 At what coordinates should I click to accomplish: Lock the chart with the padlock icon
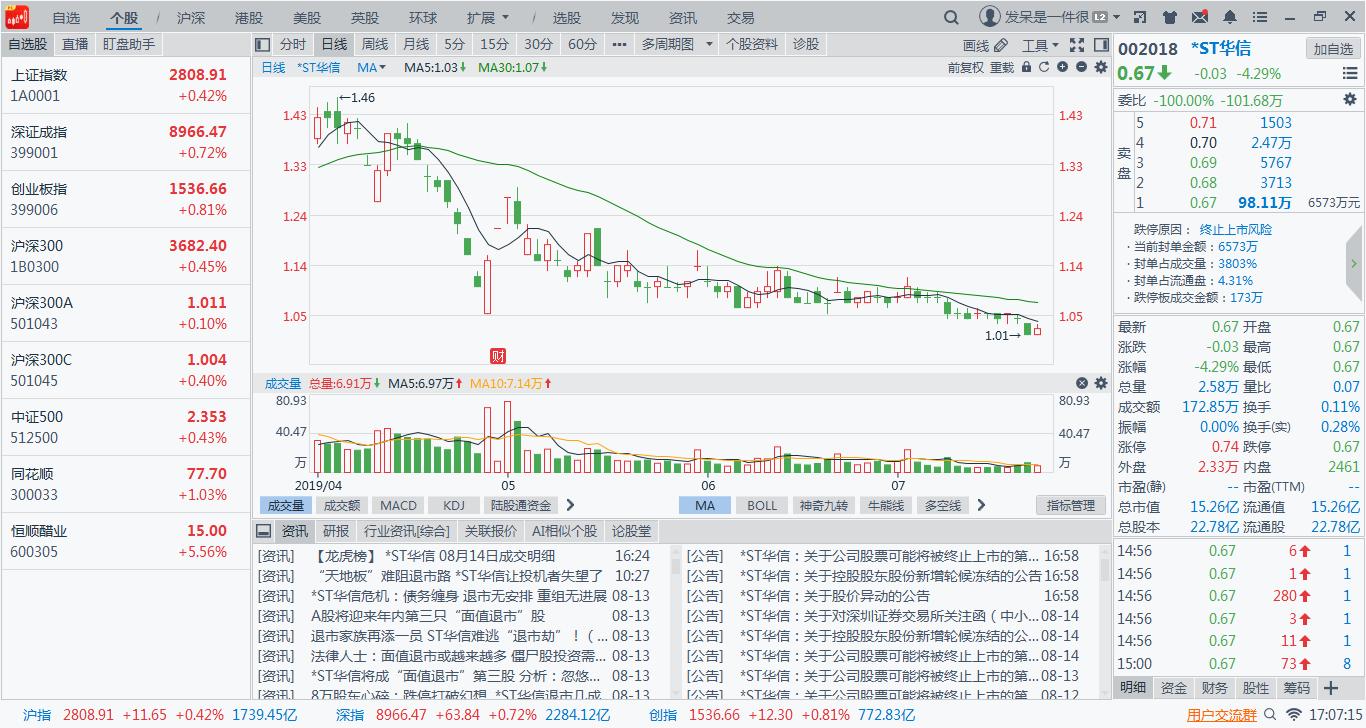tap(1027, 67)
